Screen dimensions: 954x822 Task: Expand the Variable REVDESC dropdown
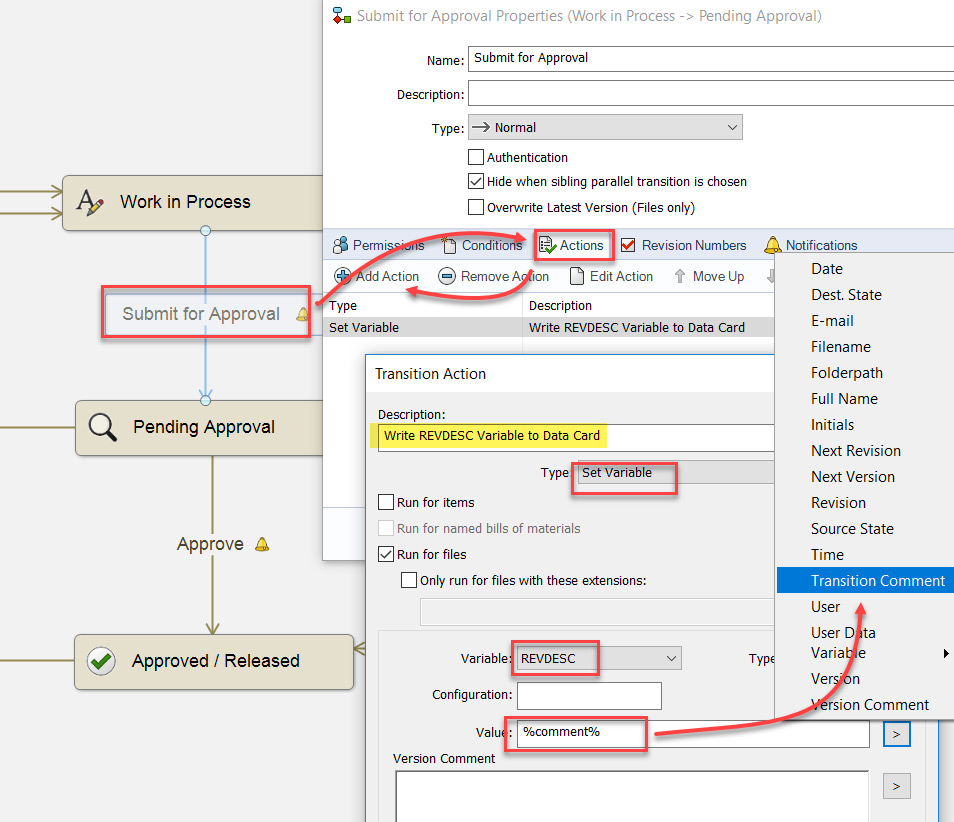tap(671, 658)
